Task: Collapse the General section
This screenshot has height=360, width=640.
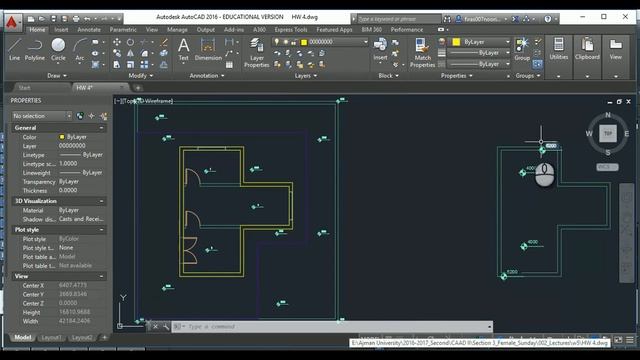Action: click(101, 128)
